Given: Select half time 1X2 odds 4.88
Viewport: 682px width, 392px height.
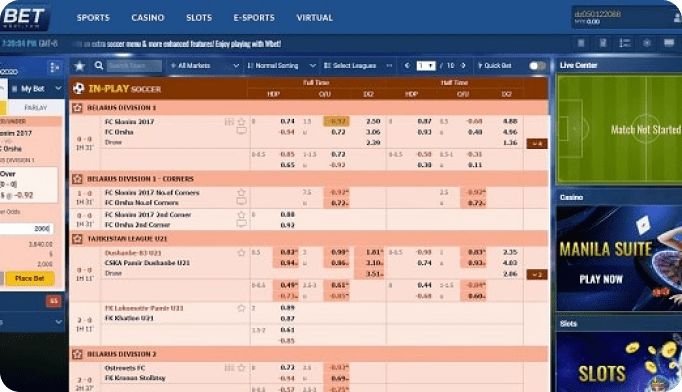Looking at the screenshot, I should click(x=510, y=121).
